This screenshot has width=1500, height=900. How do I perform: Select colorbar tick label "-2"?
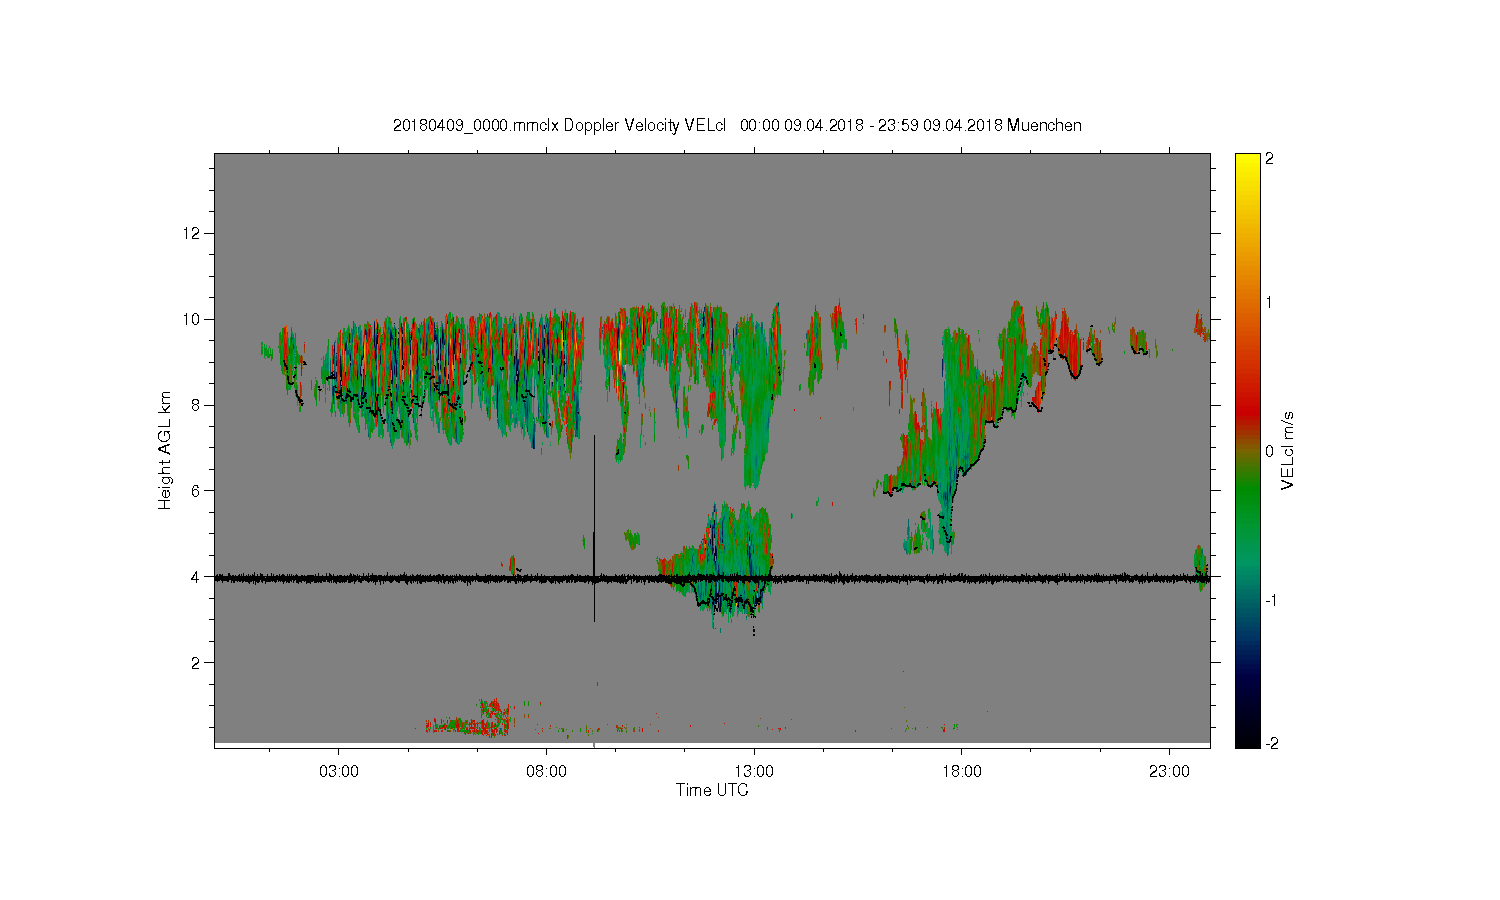pos(1272,743)
